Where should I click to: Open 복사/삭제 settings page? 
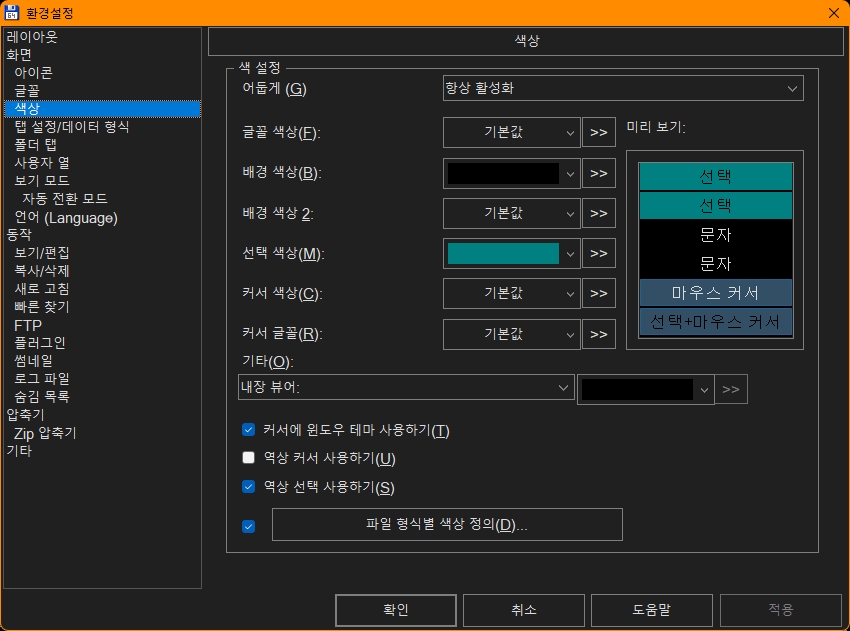[42, 271]
